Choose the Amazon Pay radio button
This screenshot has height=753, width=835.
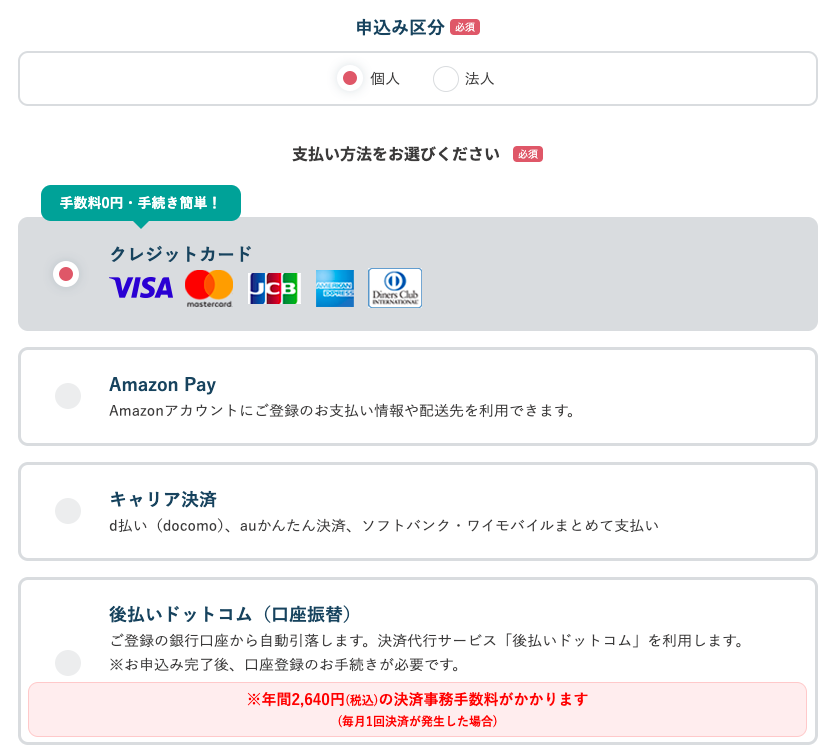click(68, 396)
